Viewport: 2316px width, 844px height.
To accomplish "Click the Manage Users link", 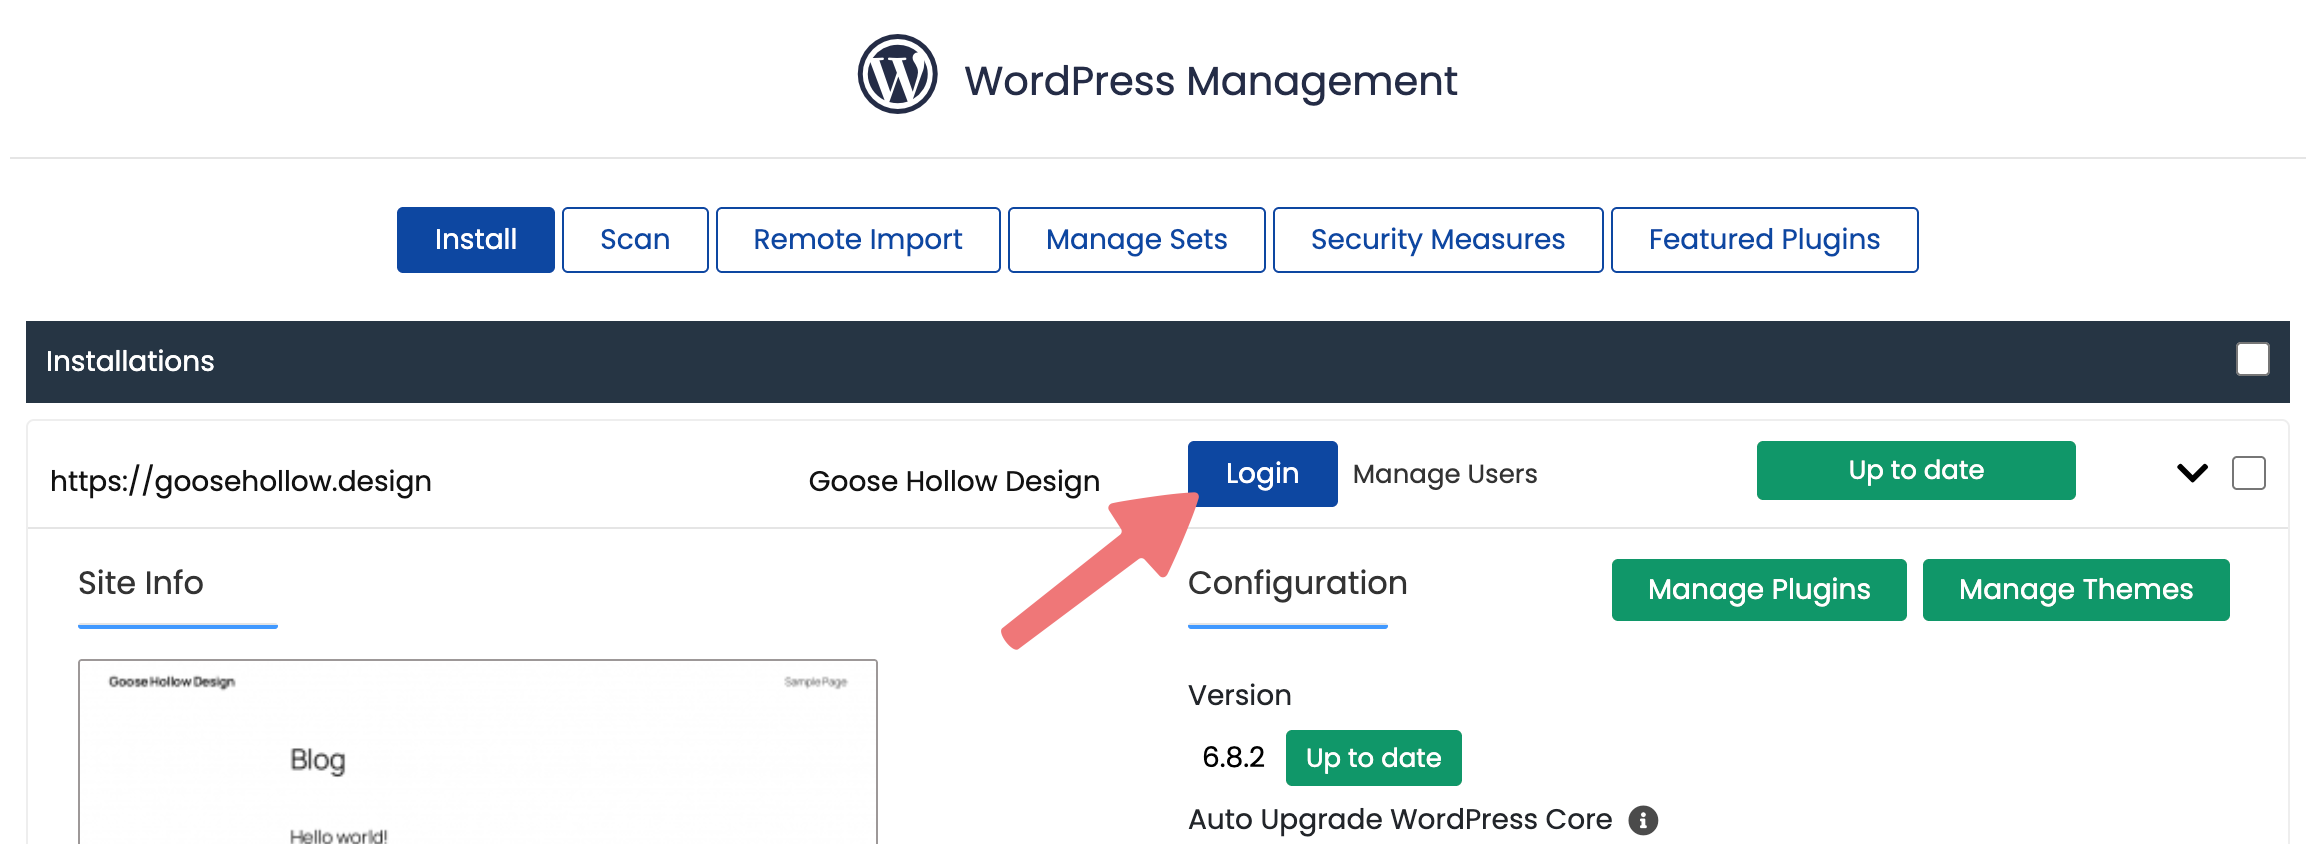I will (1445, 474).
